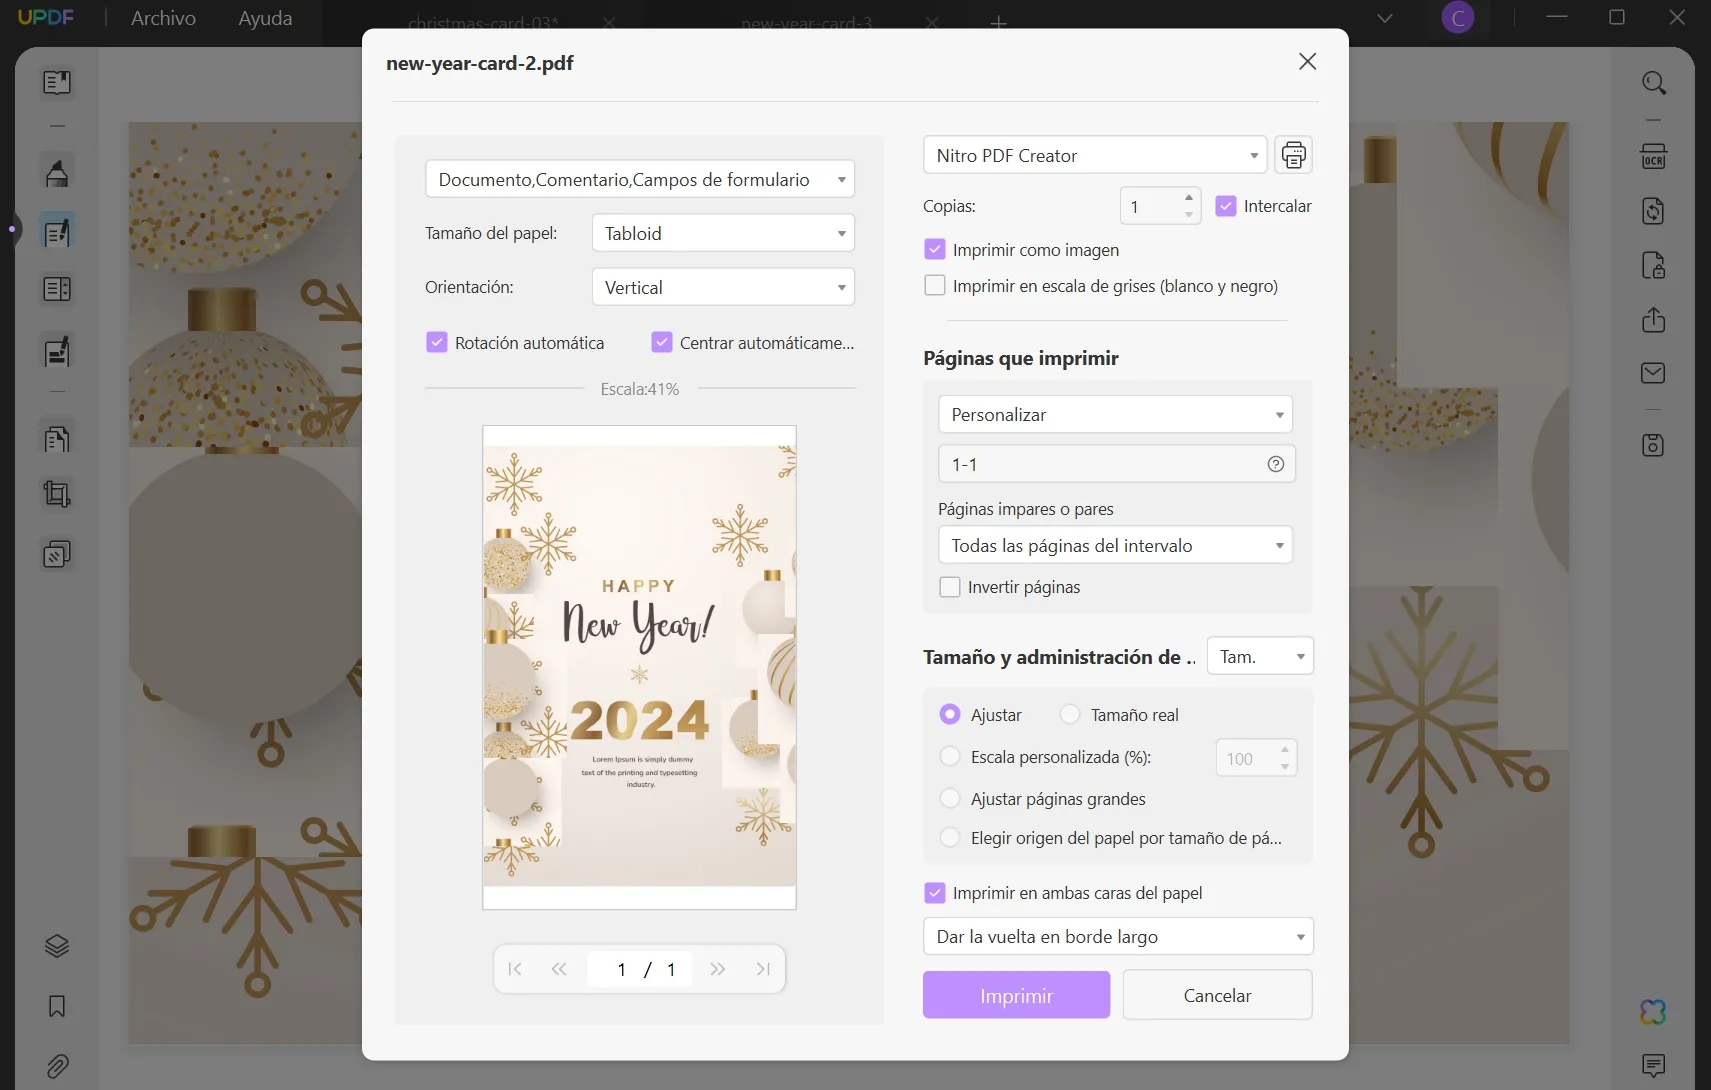Open the Tabloid paper size dropdown

pyautogui.click(x=723, y=233)
